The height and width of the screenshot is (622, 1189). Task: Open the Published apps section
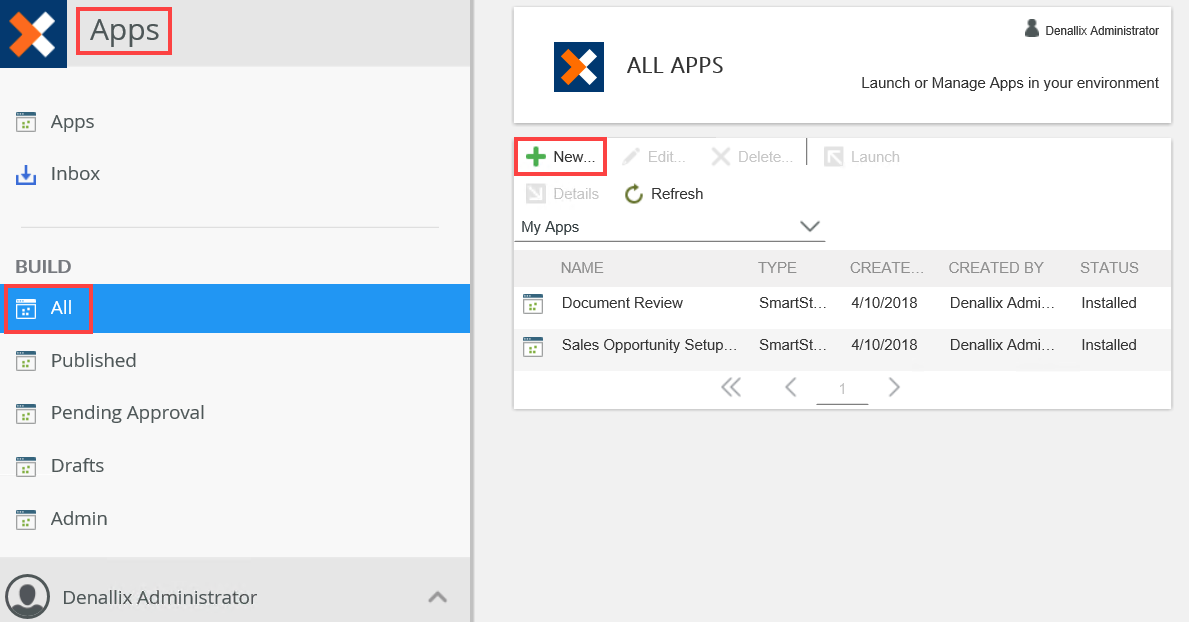coord(93,361)
